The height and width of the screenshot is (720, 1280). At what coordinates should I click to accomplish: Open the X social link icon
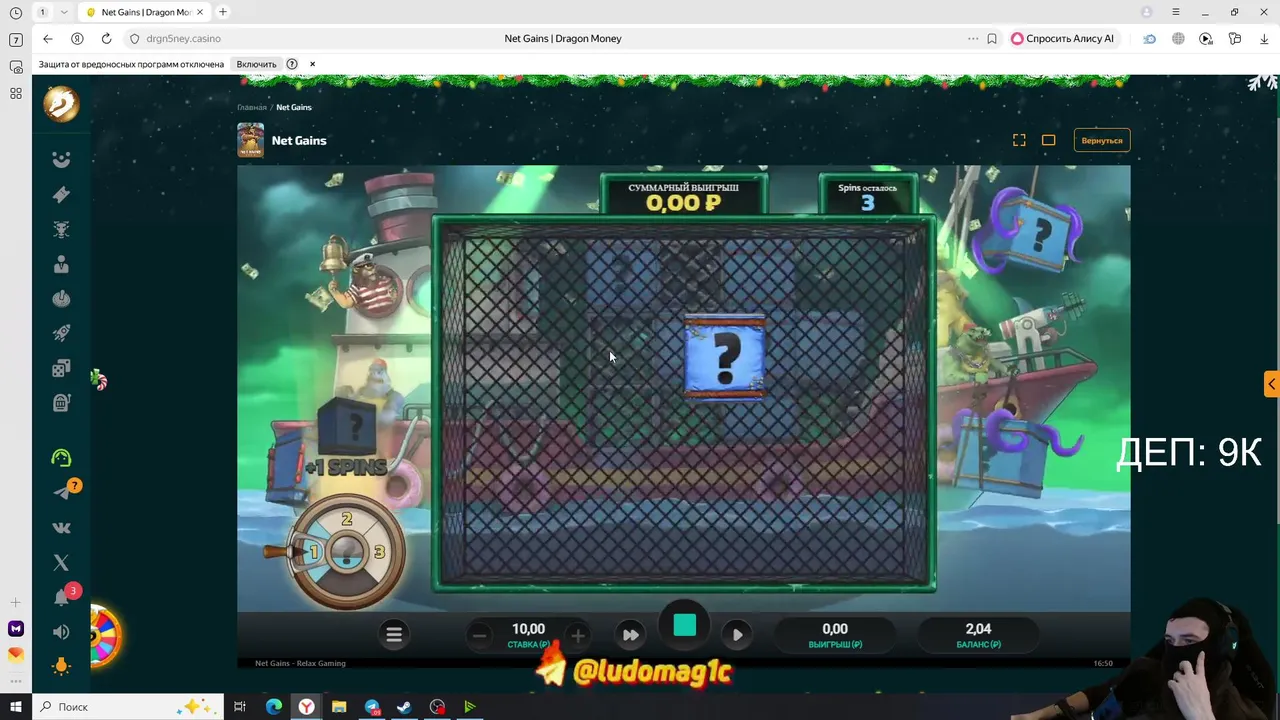coord(61,562)
